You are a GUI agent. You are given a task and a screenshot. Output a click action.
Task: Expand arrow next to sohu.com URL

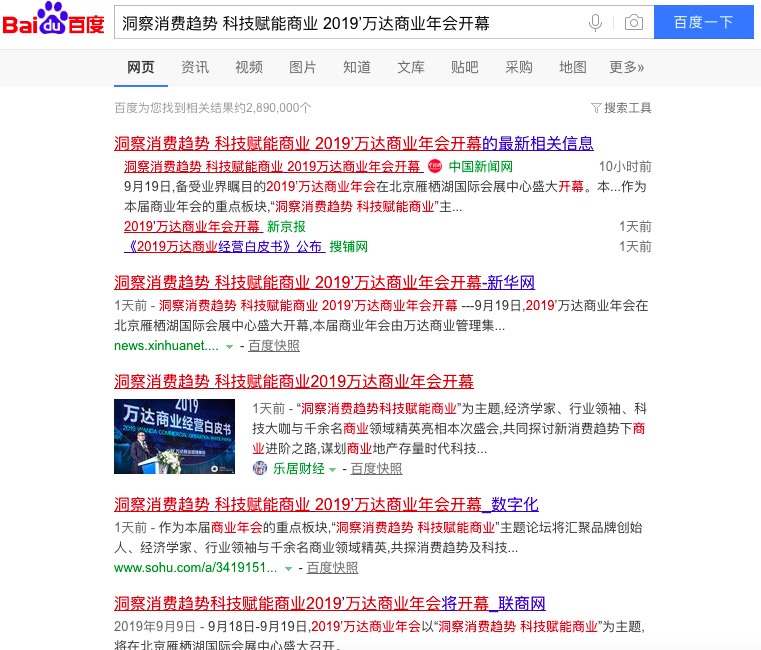pos(288,568)
